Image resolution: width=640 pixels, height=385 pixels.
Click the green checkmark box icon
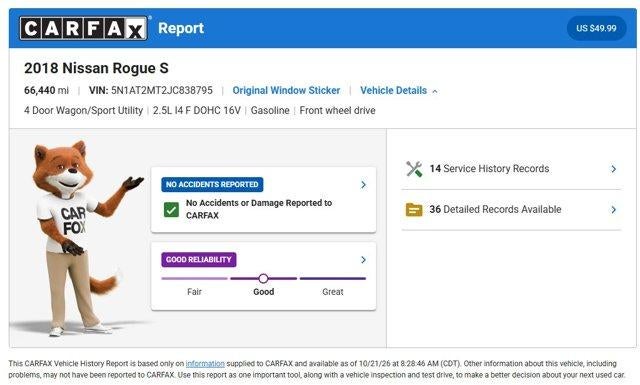click(171, 210)
